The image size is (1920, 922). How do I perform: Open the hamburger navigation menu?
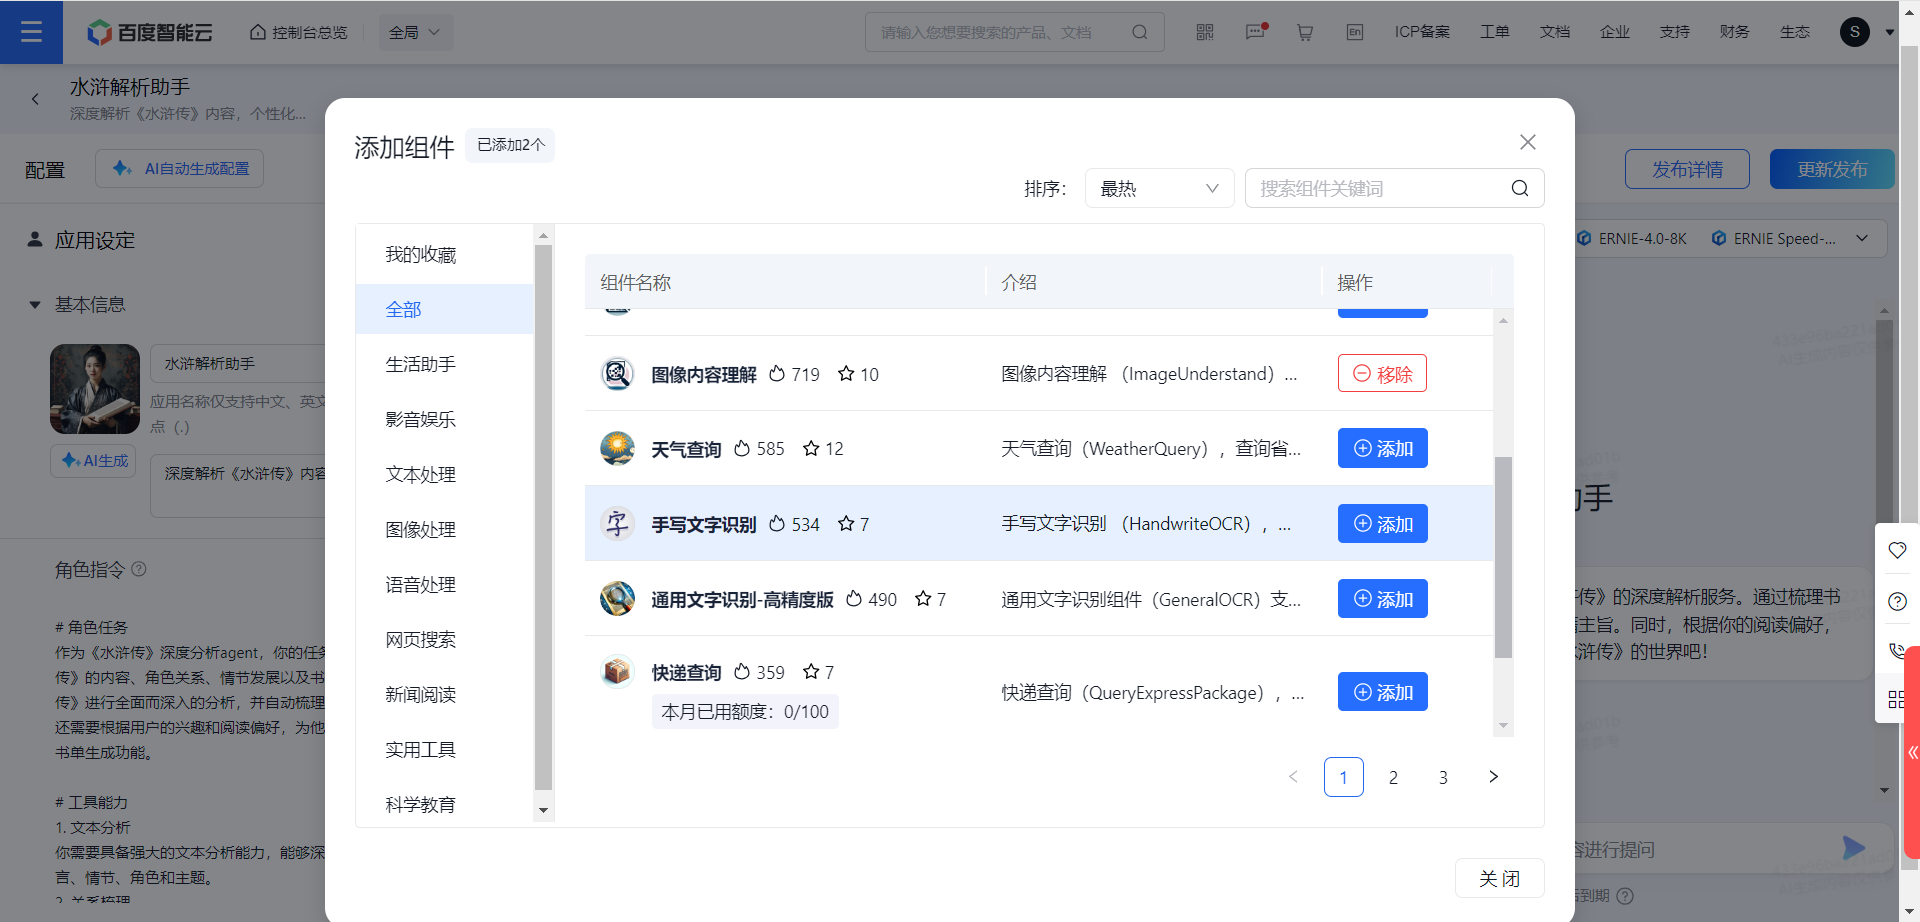click(31, 32)
